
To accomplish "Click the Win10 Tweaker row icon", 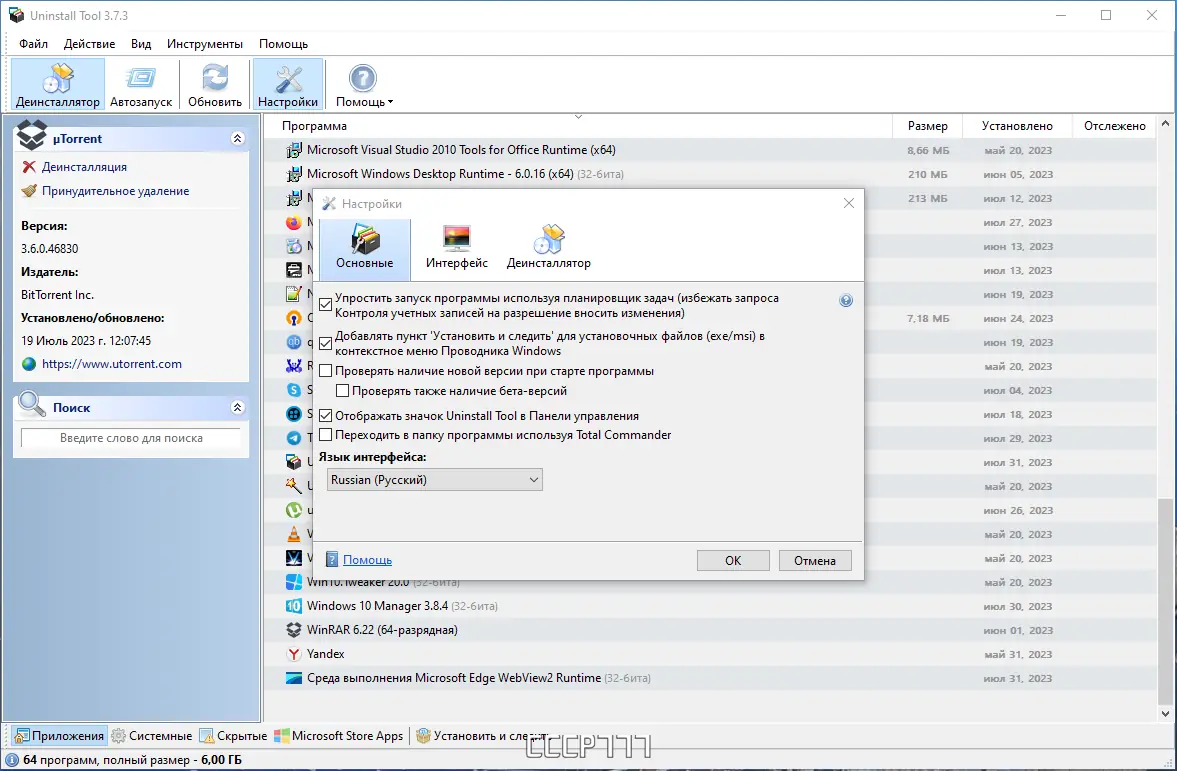I will (x=293, y=582).
